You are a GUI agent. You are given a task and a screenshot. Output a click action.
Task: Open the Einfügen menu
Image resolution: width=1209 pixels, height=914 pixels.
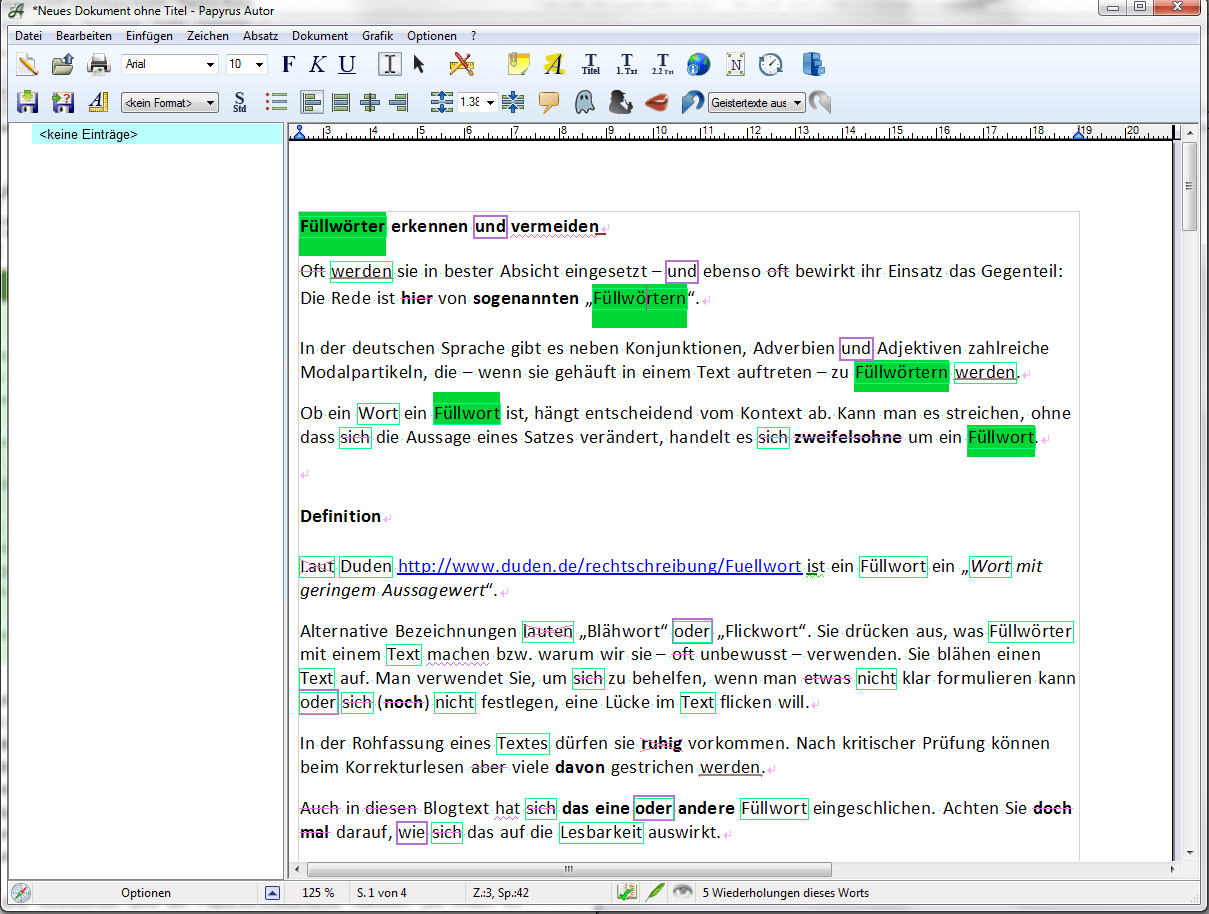point(149,36)
